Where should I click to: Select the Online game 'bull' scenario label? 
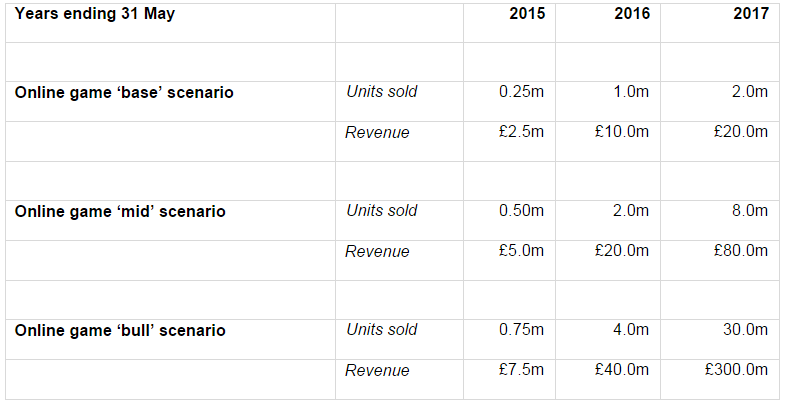coord(120,330)
